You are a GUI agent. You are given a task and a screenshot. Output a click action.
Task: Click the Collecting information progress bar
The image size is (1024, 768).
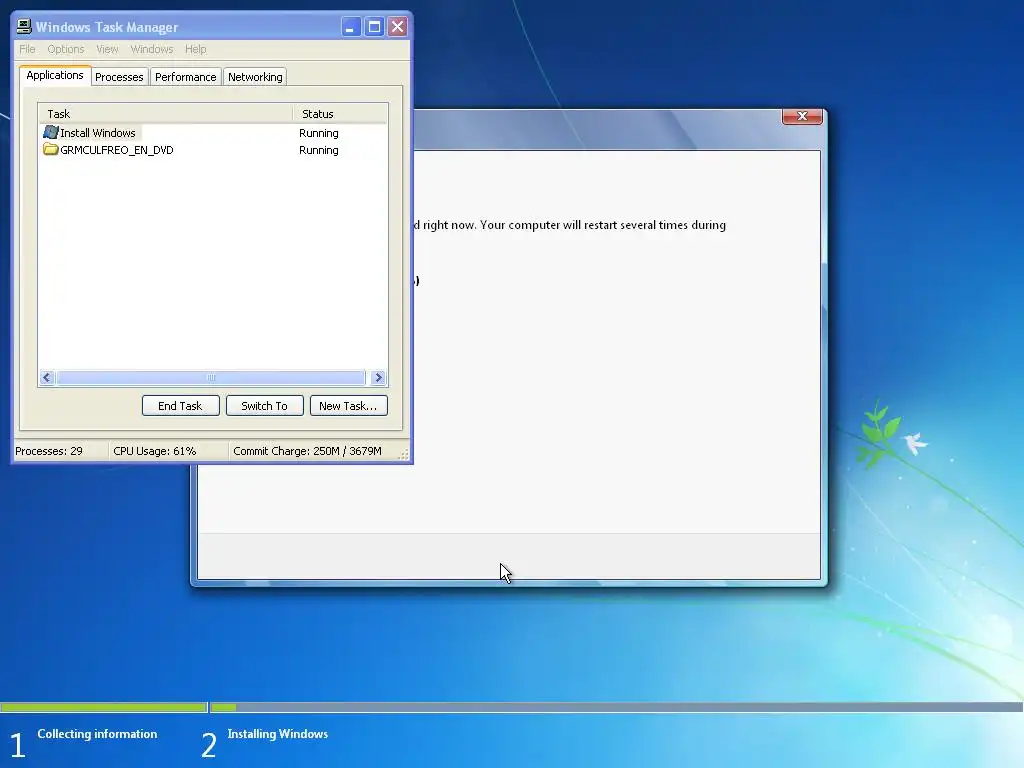pyautogui.click(x=103, y=707)
